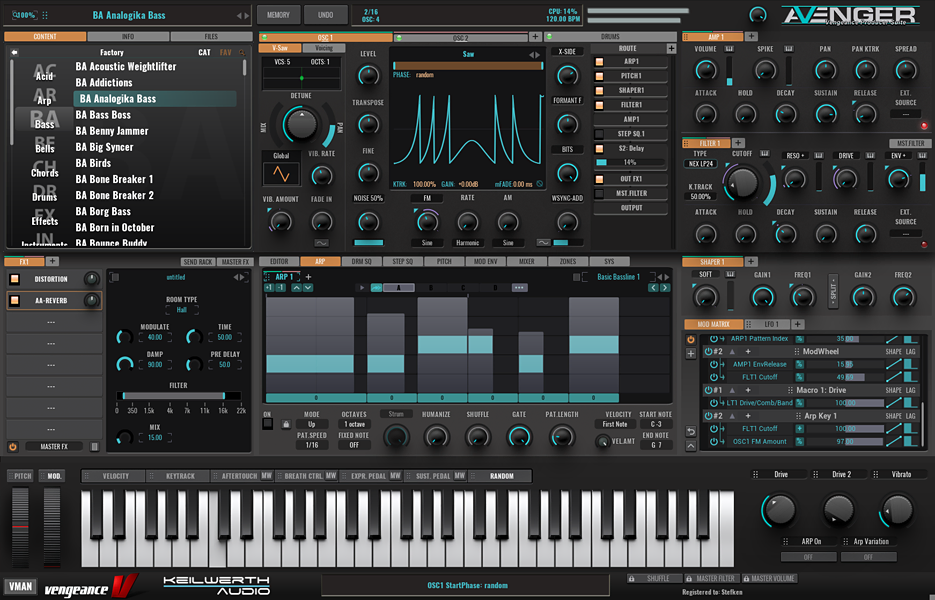This screenshot has width=935, height=600.
Task: Click the mod matrix collapse up-arrow icon
Action: [691, 446]
